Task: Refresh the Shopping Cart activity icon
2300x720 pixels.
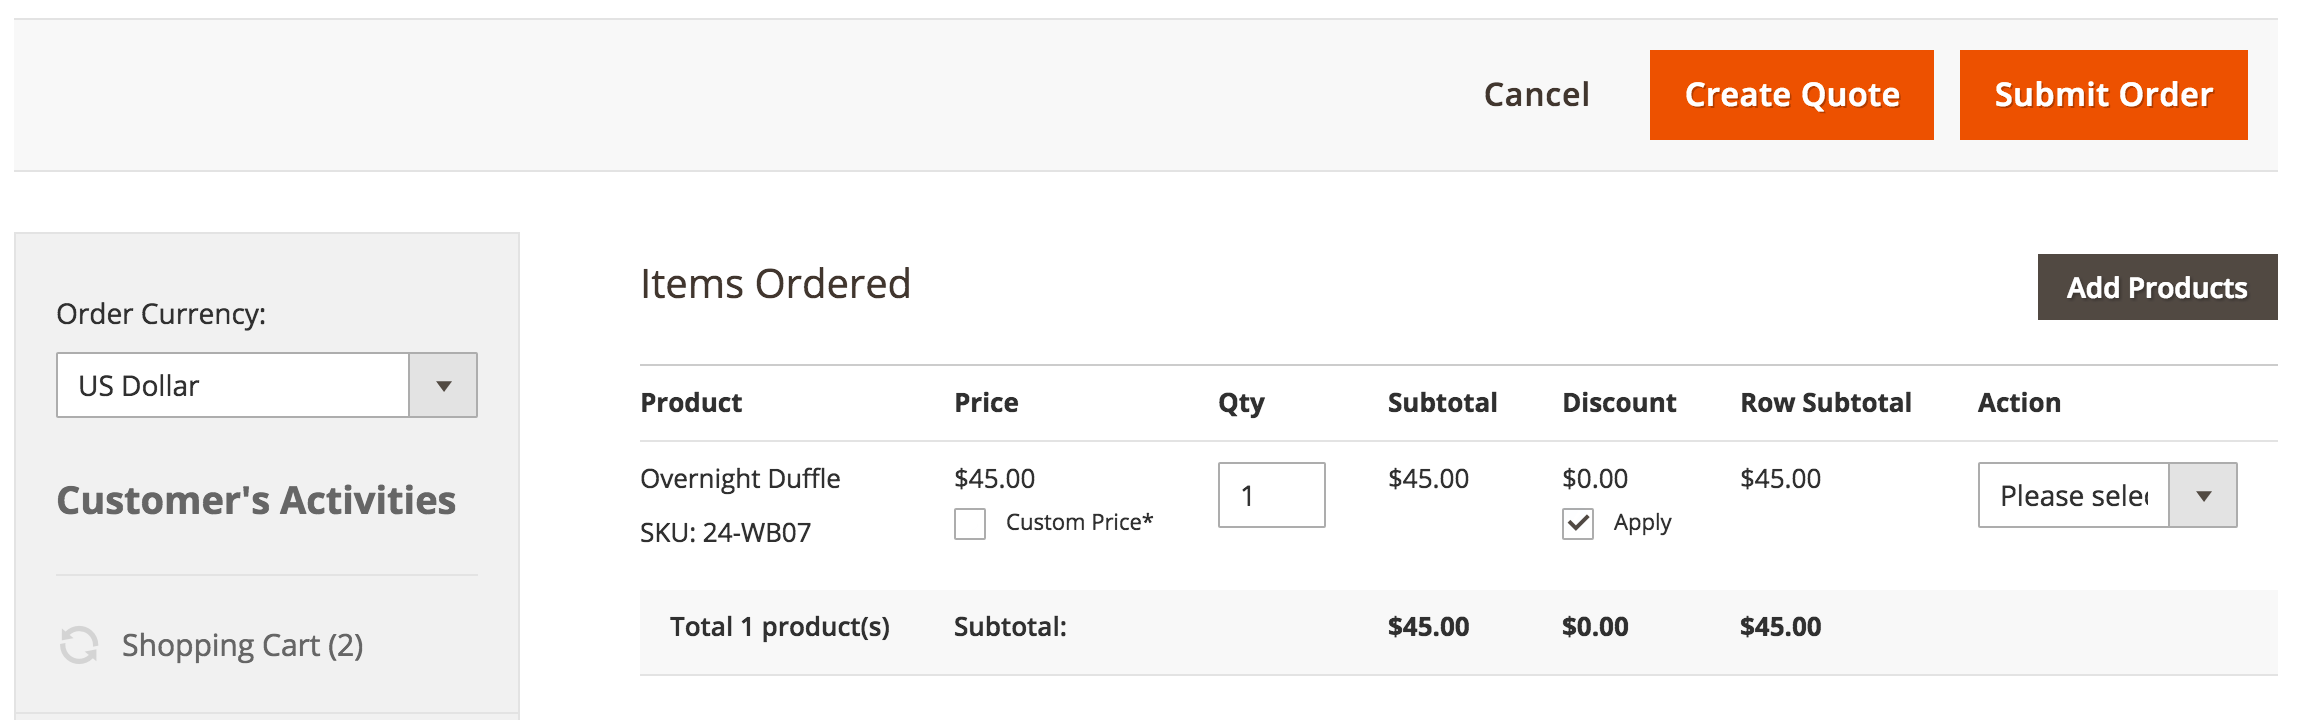Action: pos(79,645)
